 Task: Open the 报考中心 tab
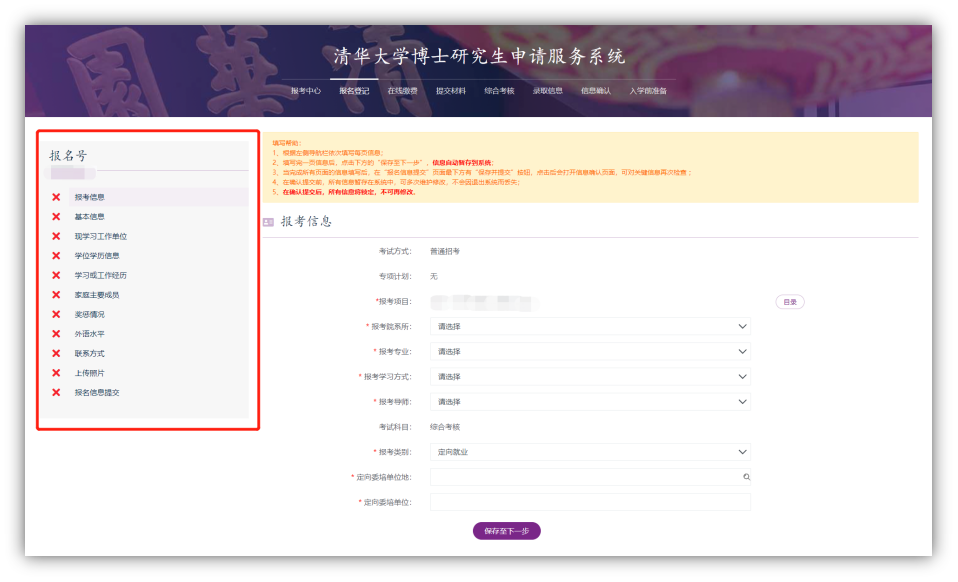tap(305, 91)
